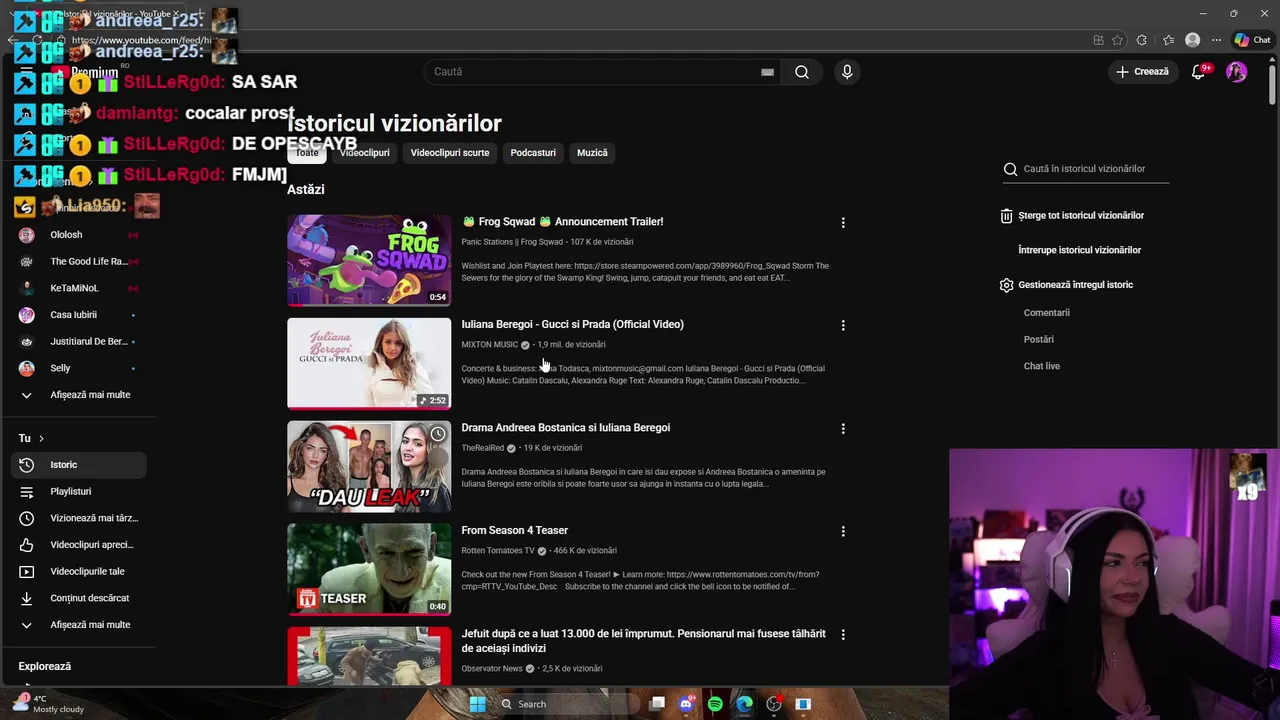This screenshot has height=720, width=1280.
Task: Select the Muzică filter chip
Action: point(592,153)
